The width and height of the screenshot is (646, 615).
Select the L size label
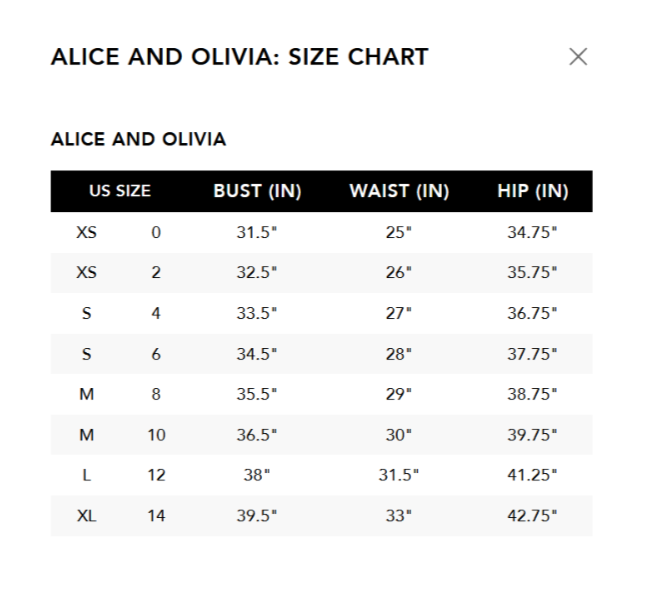click(x=87, y=475)
